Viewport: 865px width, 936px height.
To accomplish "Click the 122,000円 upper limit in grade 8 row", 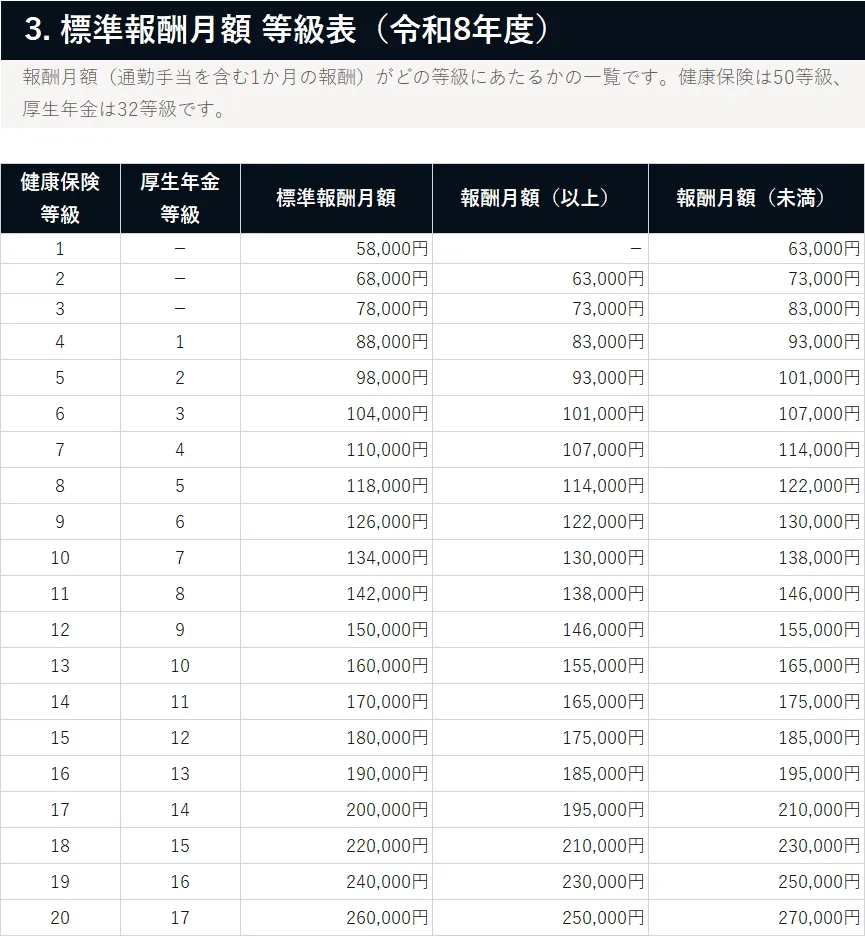I will (x=756, y=485).
